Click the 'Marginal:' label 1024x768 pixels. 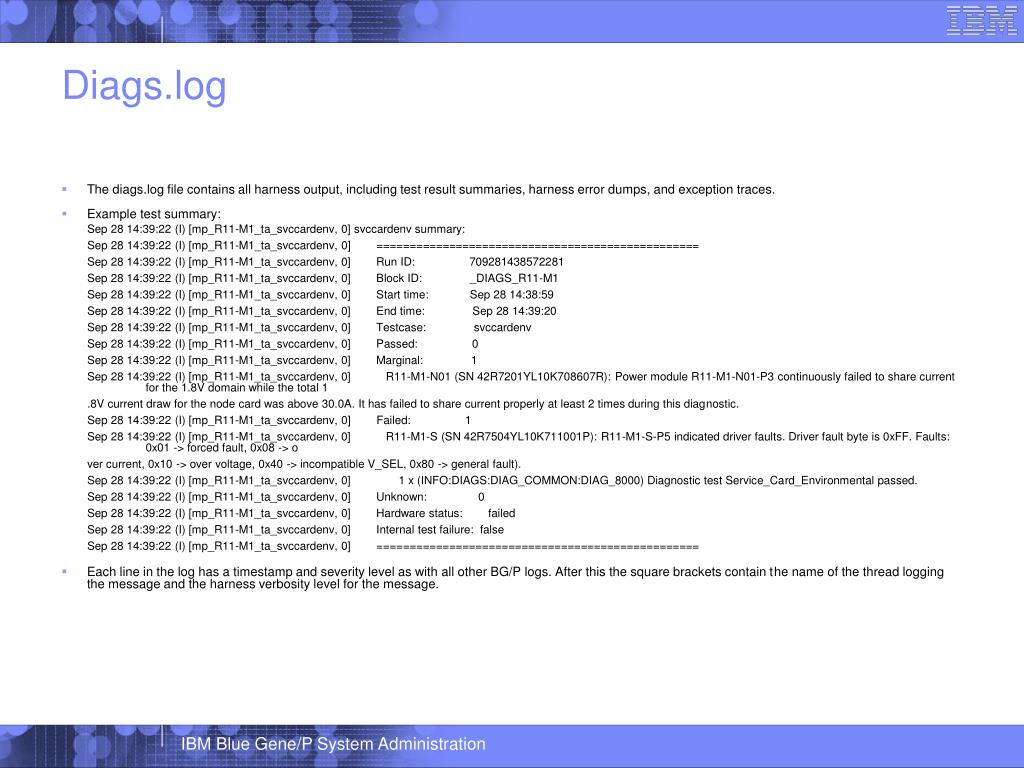(x=400, y=360)
